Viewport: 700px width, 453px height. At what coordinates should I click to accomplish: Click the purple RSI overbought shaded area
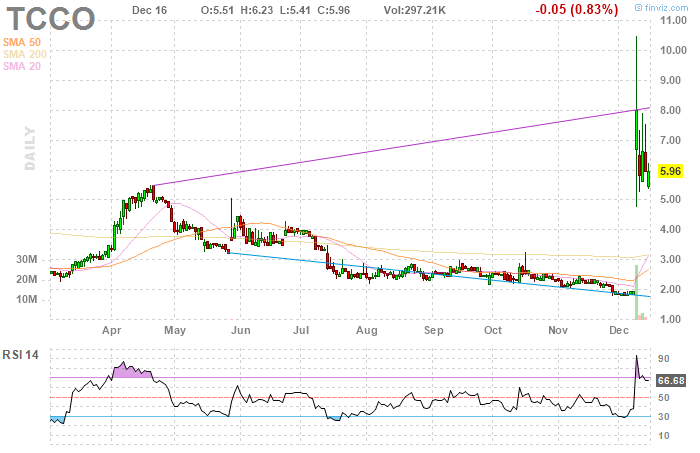click(x=130, y=371)
